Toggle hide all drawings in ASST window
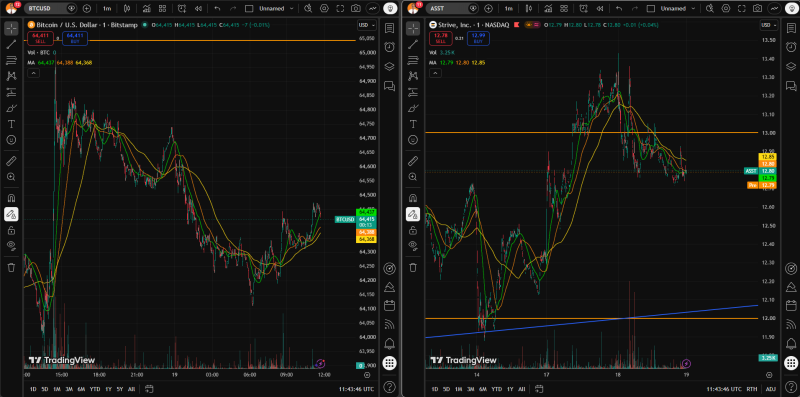Viewport: 800px width, 397px height. tap(413, 246)
